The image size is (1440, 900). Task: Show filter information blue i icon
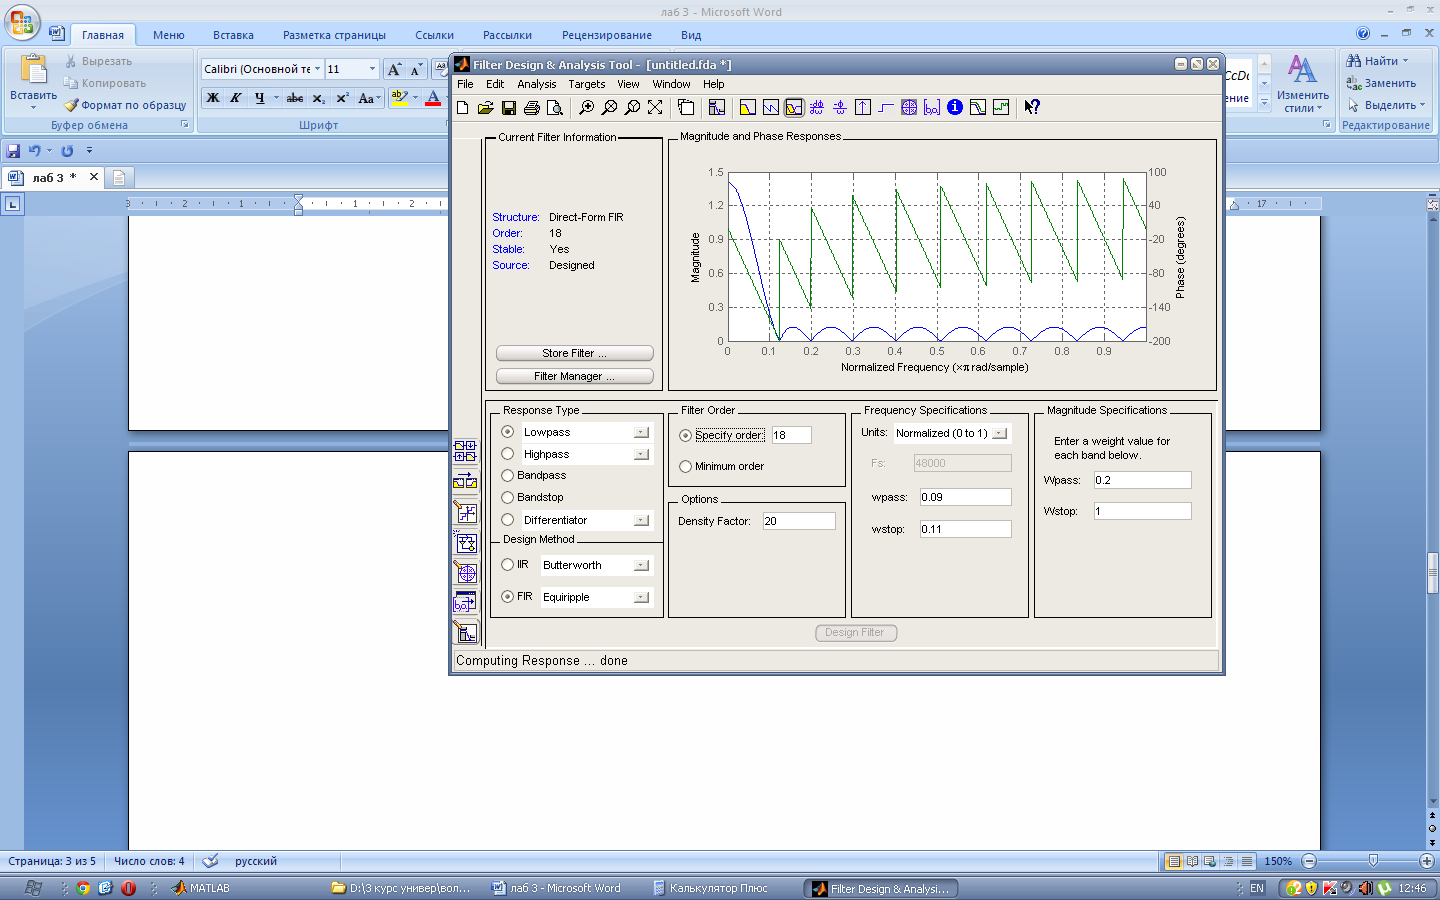[x=955, y=107]
